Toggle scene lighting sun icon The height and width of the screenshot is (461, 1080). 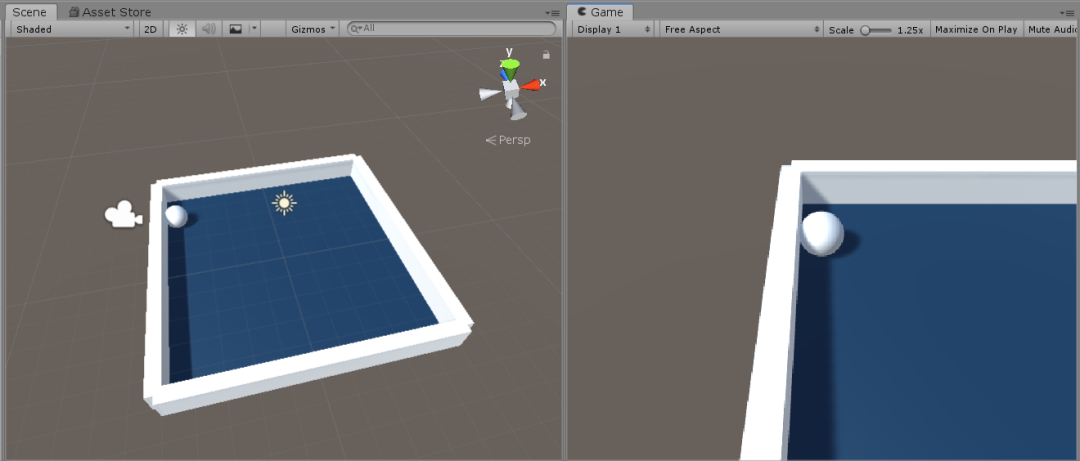(x=182, y=29)
